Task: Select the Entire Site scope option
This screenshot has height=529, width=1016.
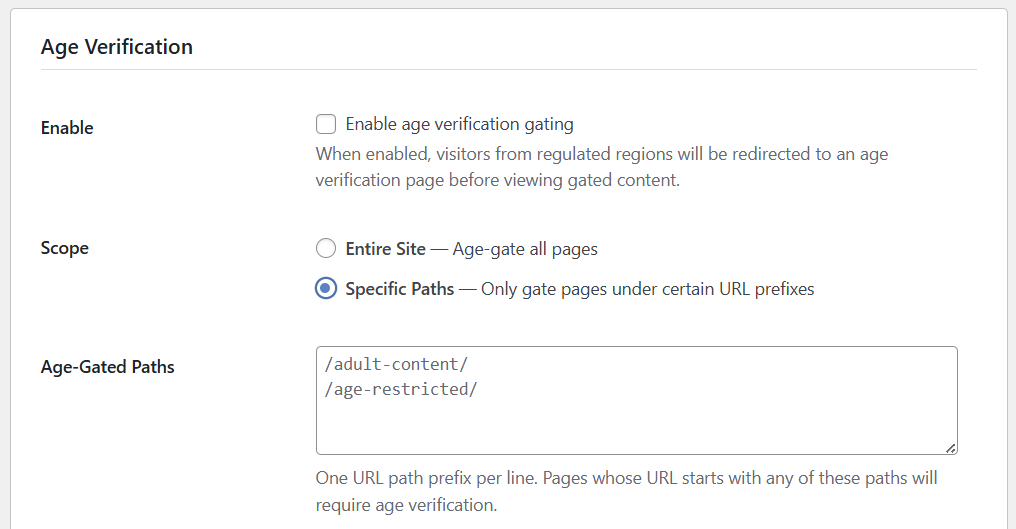Action: (326, 248)
